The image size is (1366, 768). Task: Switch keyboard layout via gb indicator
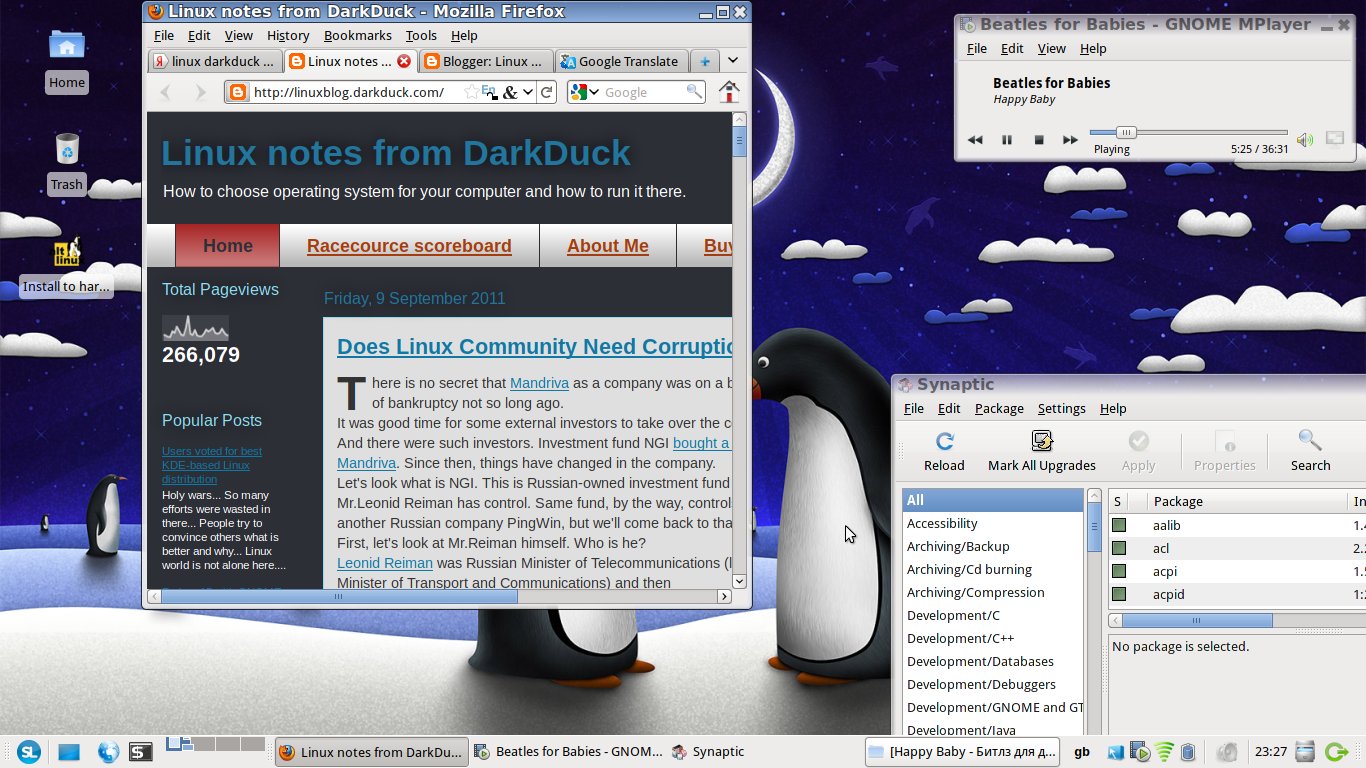(1081, 751)
